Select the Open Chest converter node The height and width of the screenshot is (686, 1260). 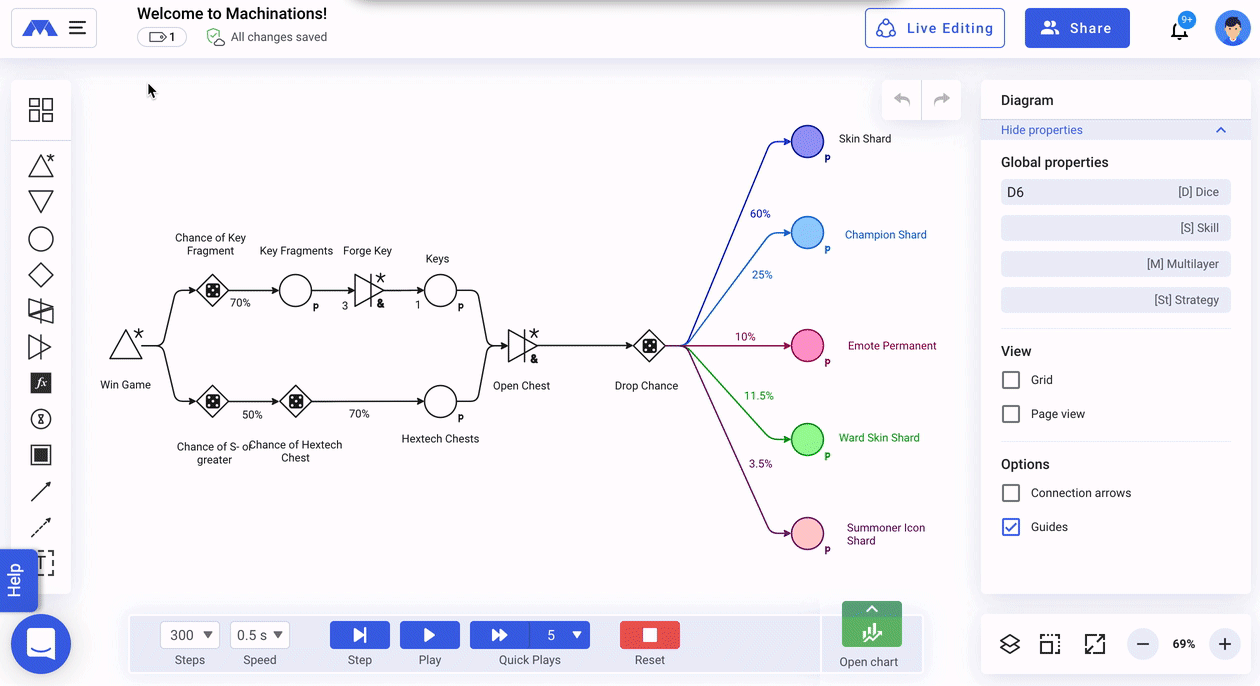tap(523, 346)
